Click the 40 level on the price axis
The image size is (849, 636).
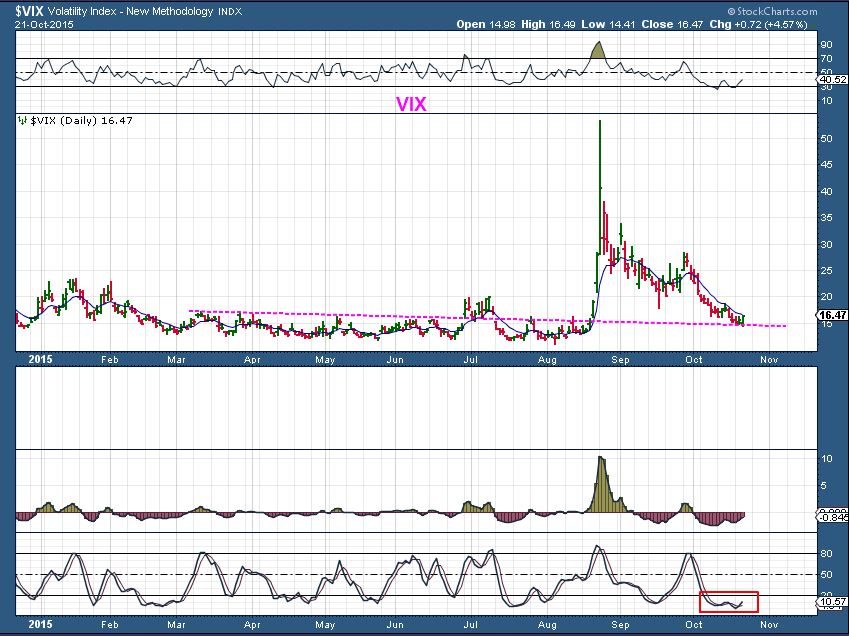pos(826,191)
